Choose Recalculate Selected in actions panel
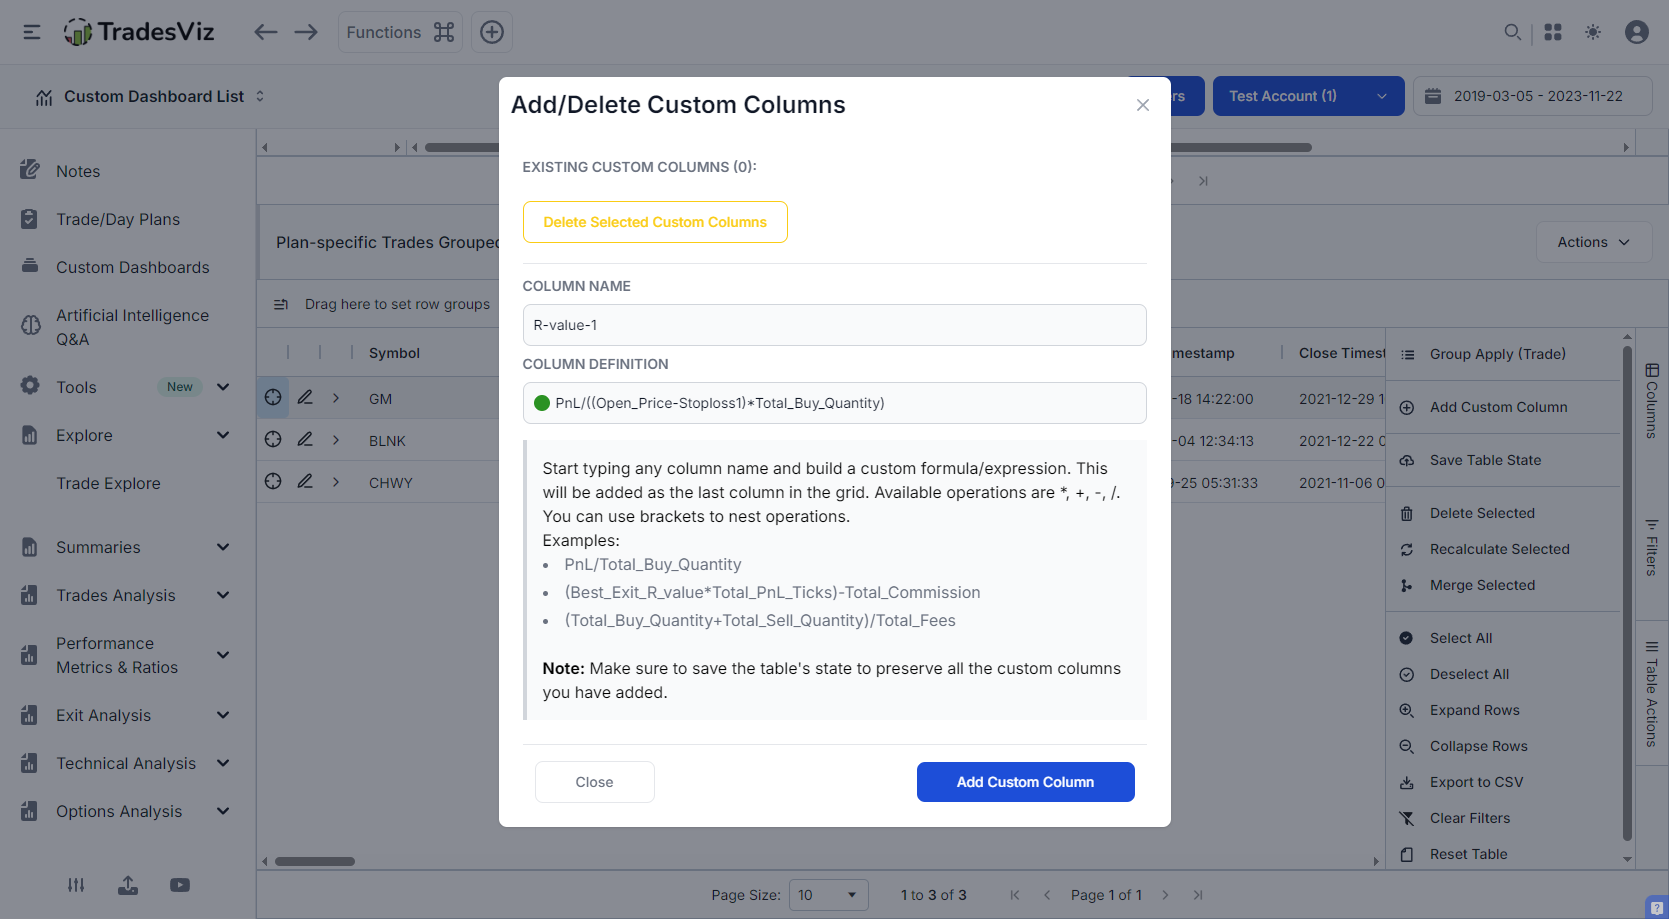This screenshot has width=1669, height=919. (1499, 549)
